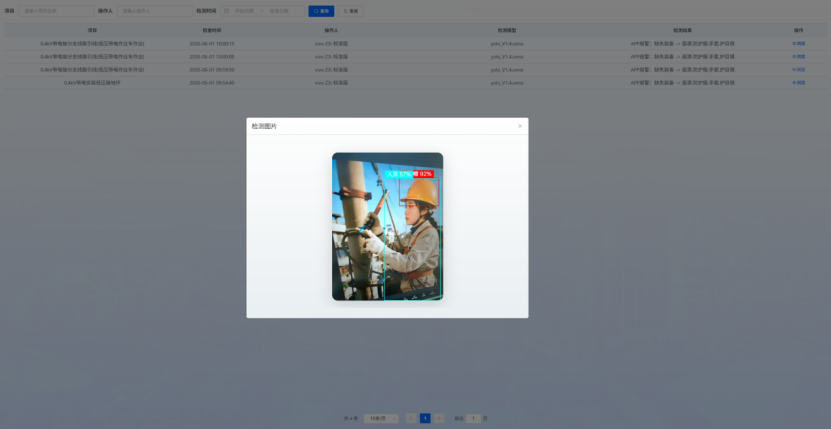Image resolution: width=831 pixels, height=429 pixels.
Task: Click vivo Z3i 标准版 in the 10:00:15 row
Action: point(331,43)
